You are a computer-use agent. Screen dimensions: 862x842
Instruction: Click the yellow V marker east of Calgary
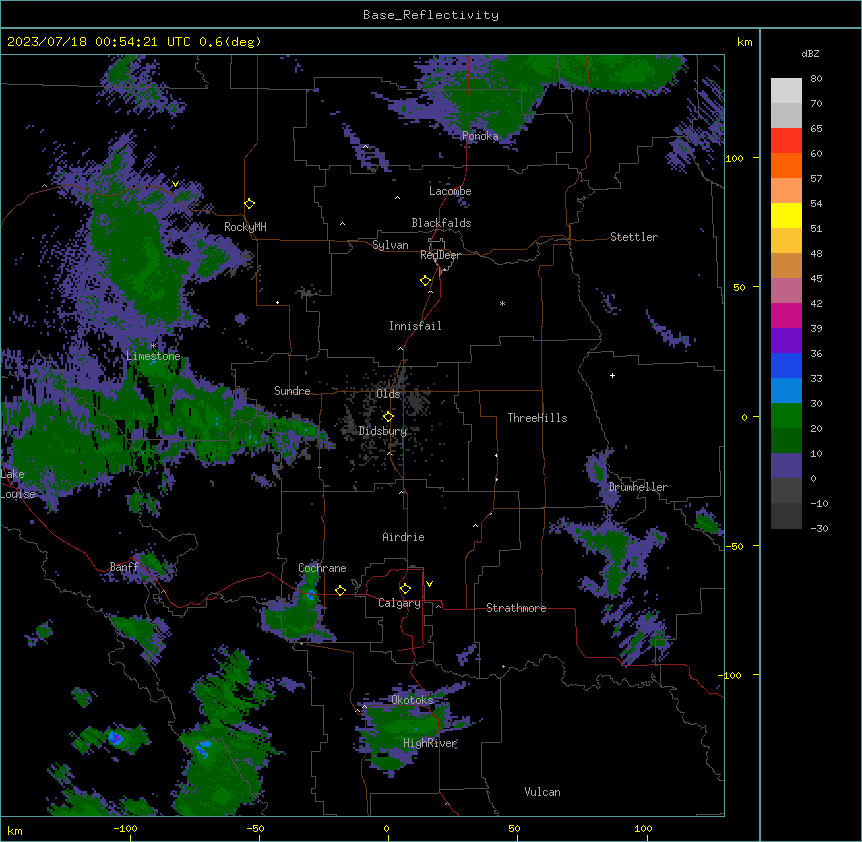429,584
